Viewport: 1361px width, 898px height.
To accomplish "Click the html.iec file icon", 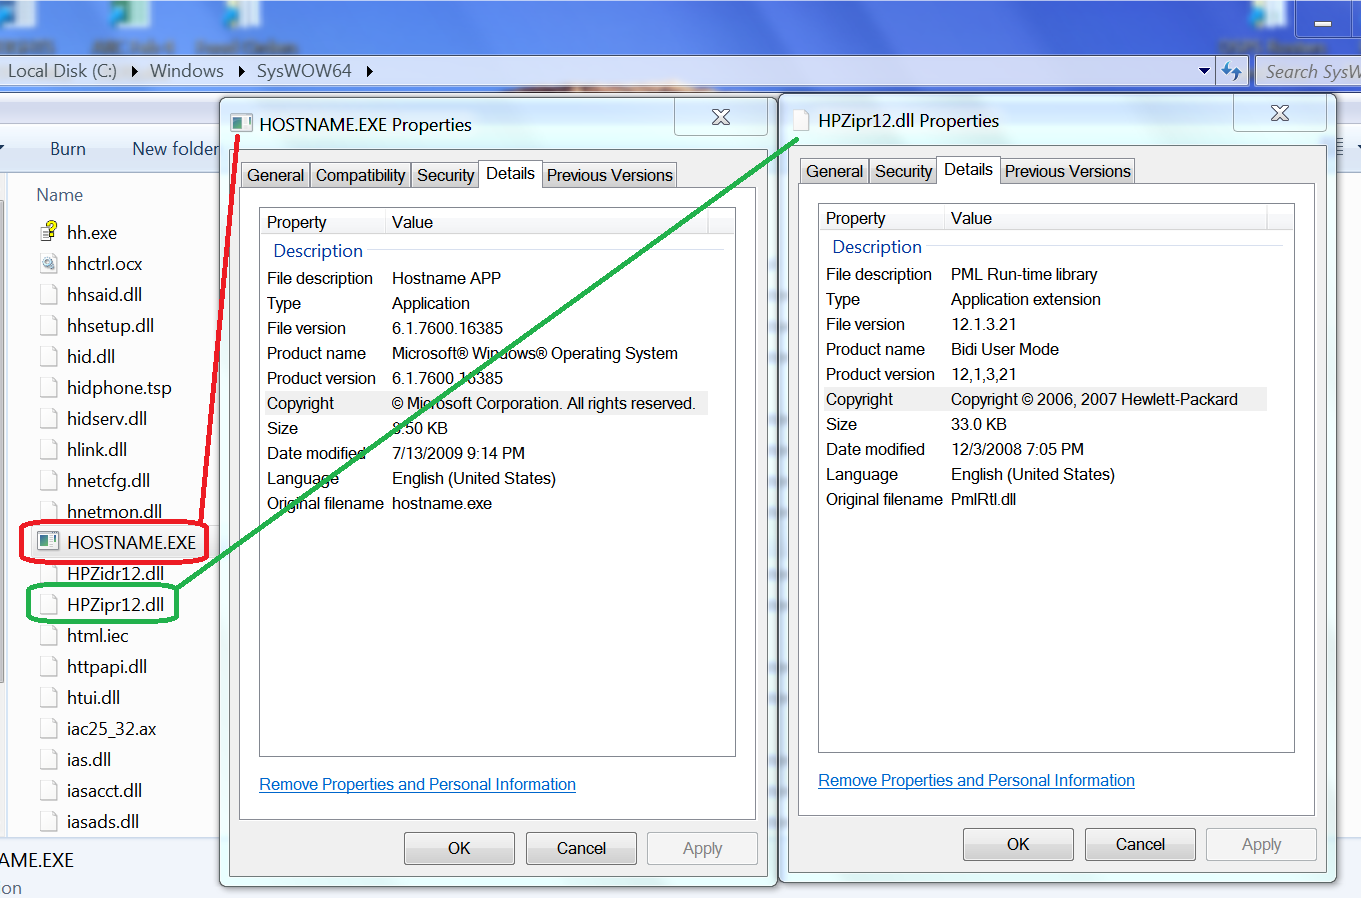I will (49, 635).
